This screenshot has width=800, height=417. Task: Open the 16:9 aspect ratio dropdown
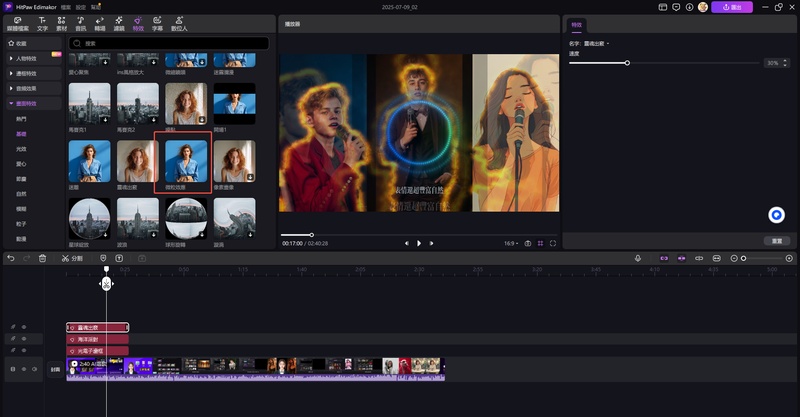[512, 243]
